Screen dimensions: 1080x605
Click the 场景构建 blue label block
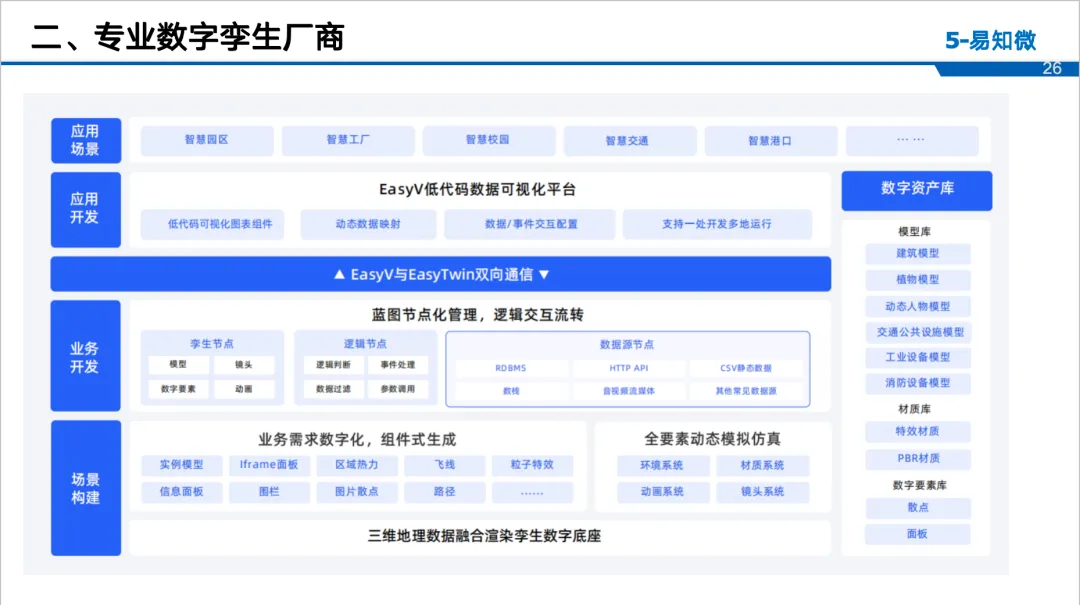pyautogui.click(x=85, y=488)
